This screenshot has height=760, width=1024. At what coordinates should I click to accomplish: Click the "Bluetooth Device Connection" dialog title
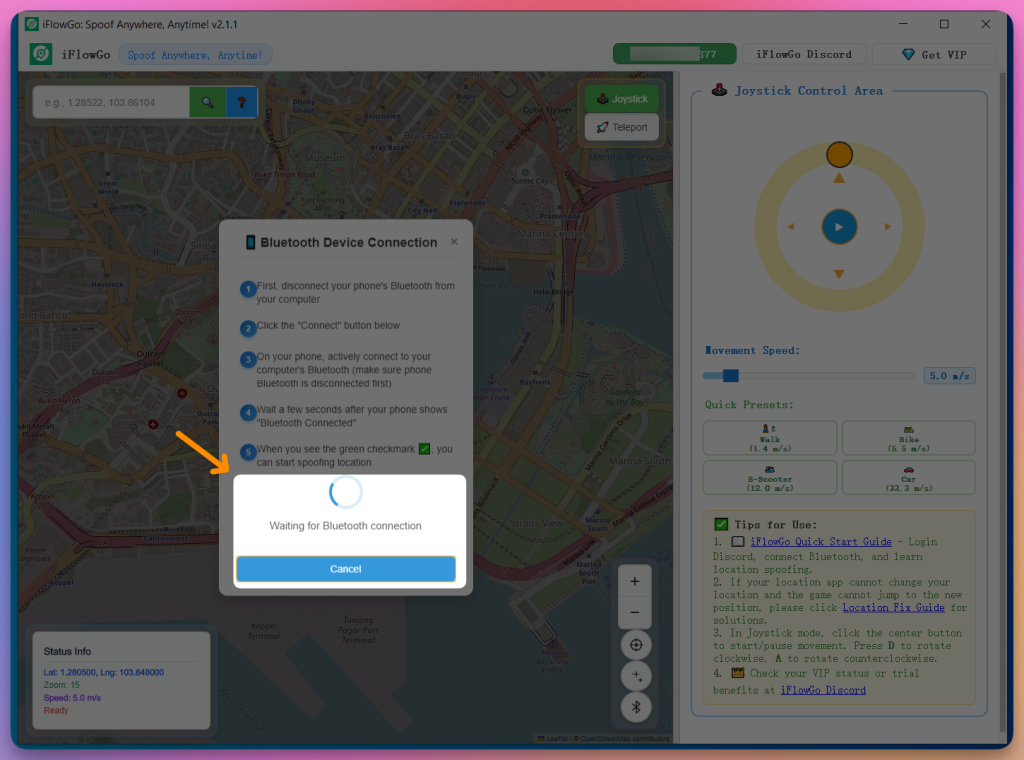point(349,242)
